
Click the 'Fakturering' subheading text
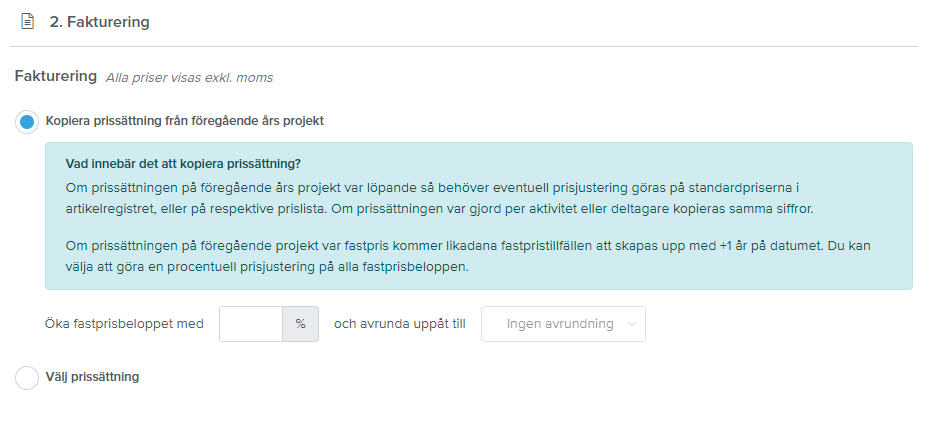(56, 76)
